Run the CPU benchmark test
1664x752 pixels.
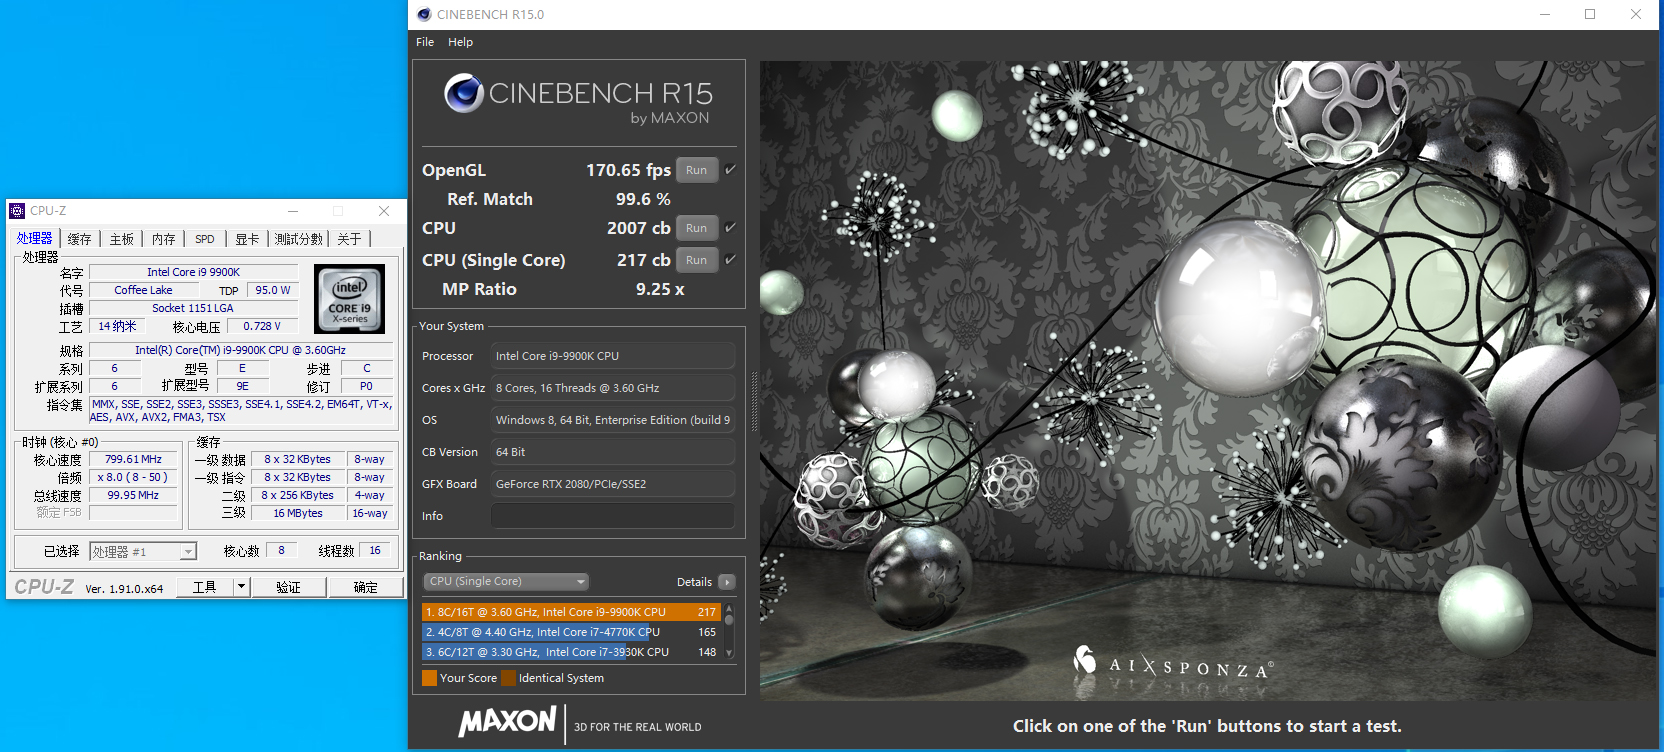click(696, 228)
